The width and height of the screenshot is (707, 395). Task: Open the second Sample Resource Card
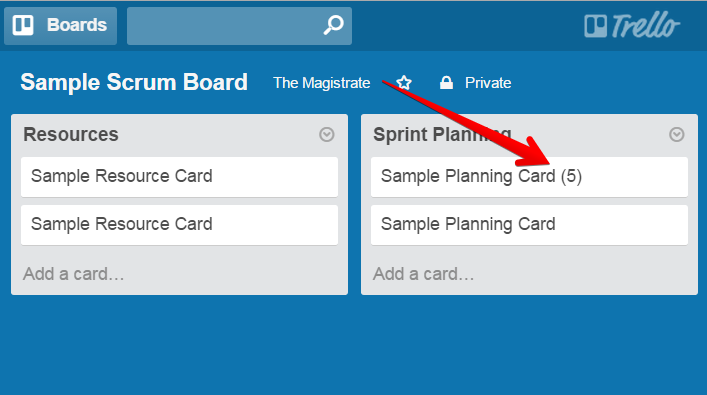(x=179, y=225)
